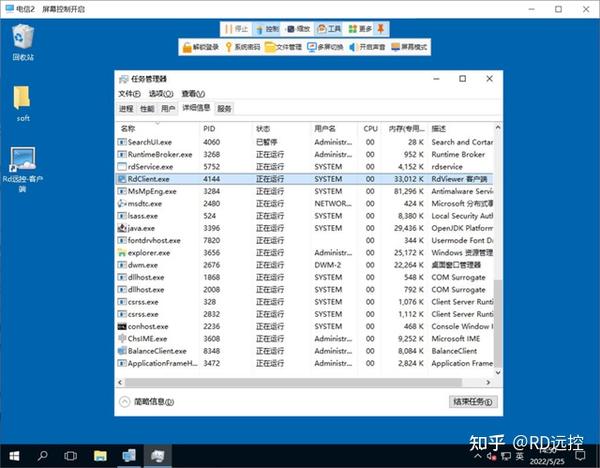Open the 文件(F) menu in Task Manager

[129, 94]
